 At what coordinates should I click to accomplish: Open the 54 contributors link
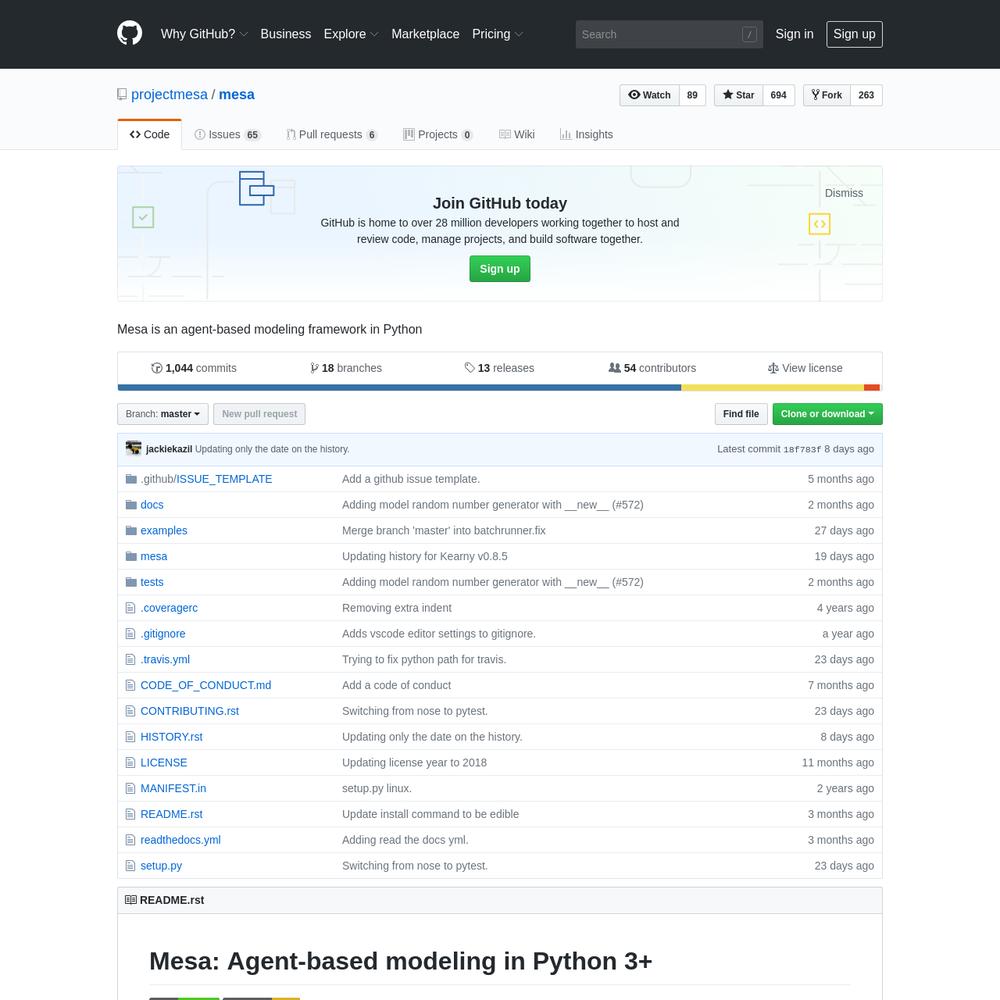[x=652, y=368]
